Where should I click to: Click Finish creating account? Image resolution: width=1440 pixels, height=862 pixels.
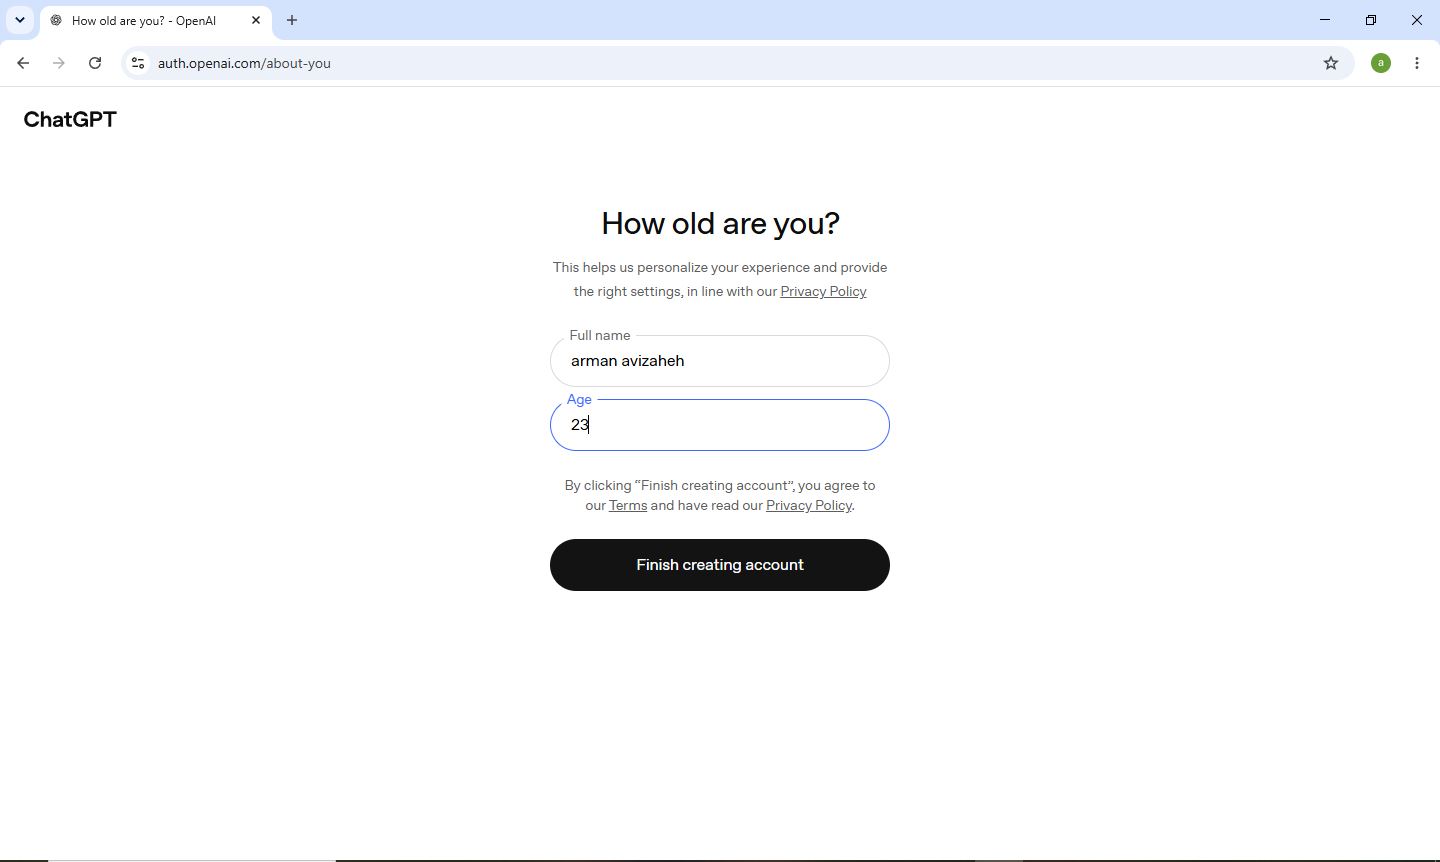[720, 565]
